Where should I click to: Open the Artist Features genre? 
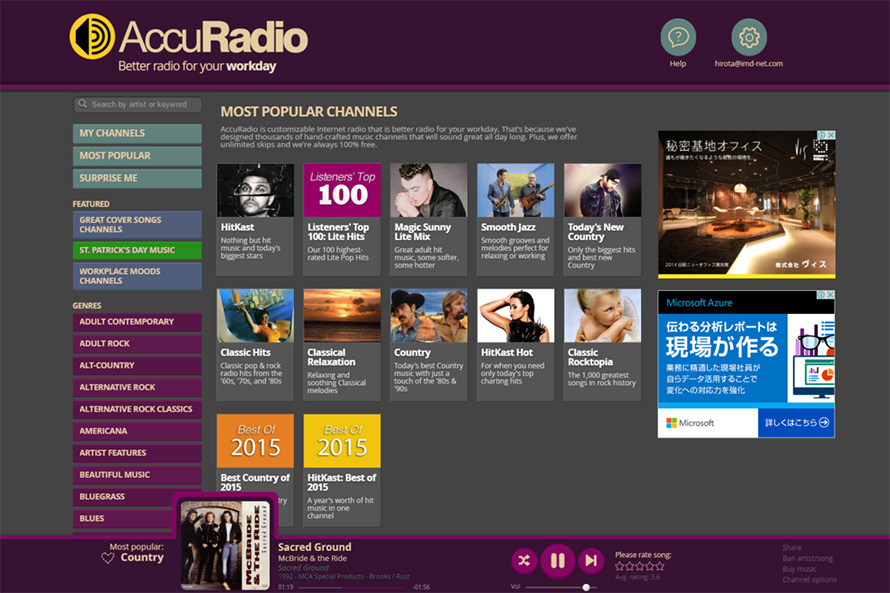pyautogui.click(x=137, y=453)
